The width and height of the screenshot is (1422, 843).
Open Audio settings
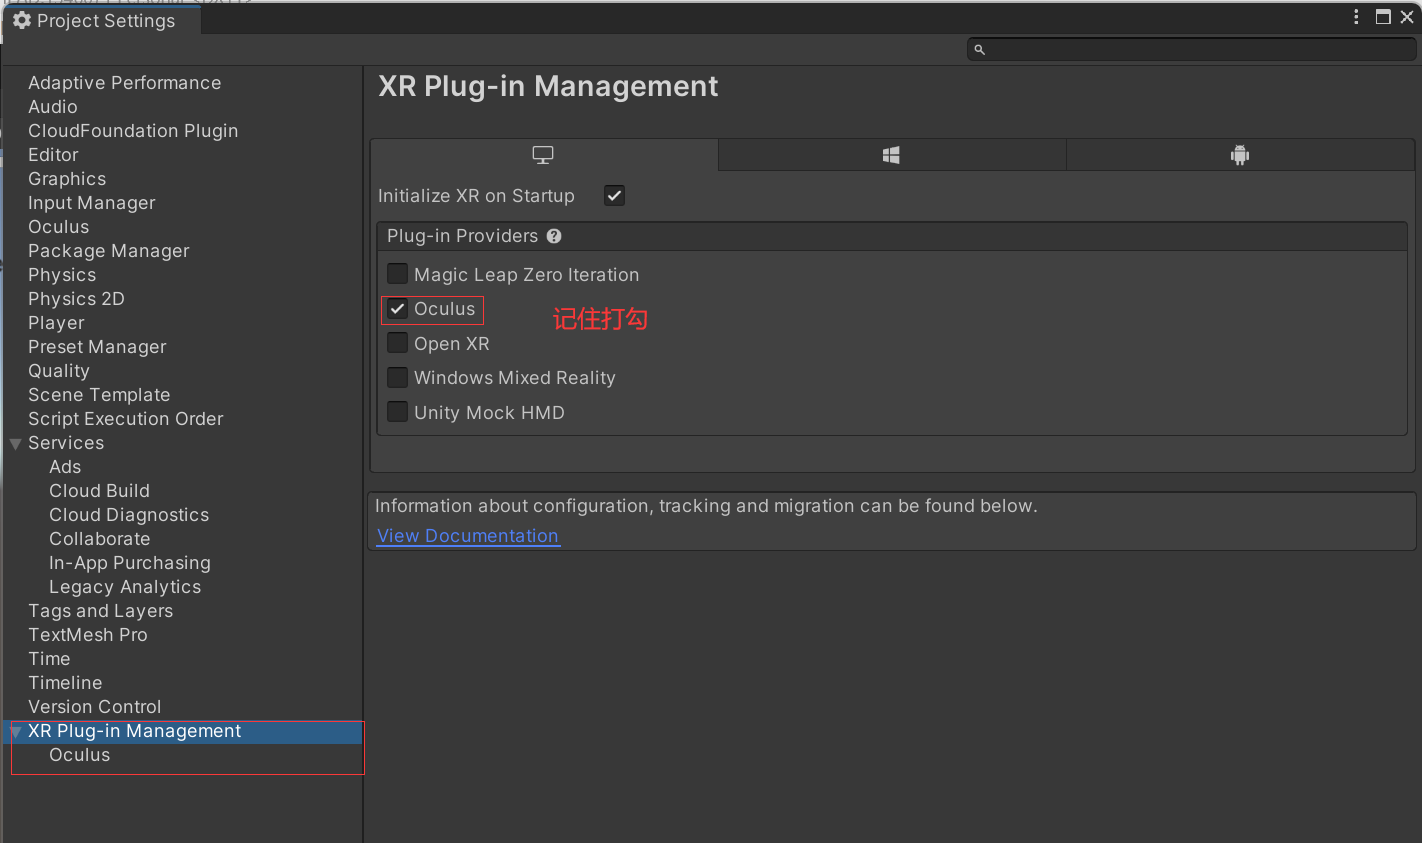53,107
